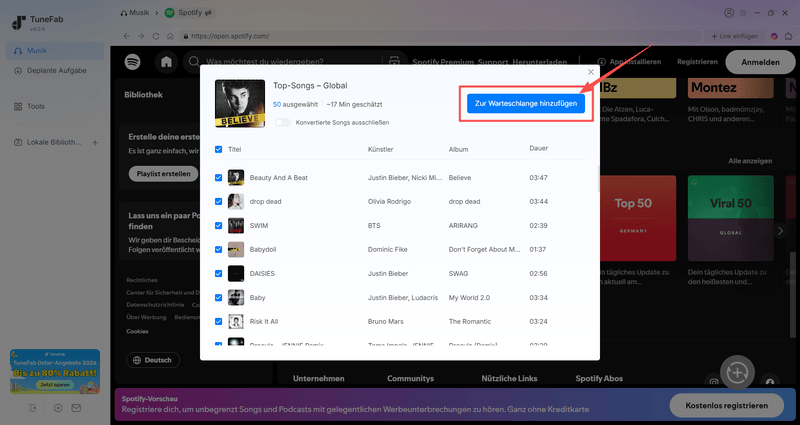
Task: Open the menu icon beside account icon
Action: [743, 13]
